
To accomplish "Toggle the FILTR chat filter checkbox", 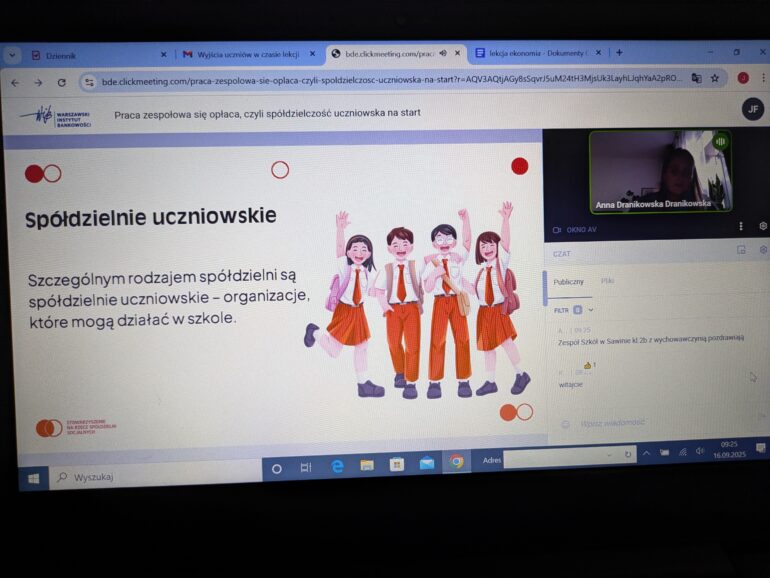I will (577, 310).
